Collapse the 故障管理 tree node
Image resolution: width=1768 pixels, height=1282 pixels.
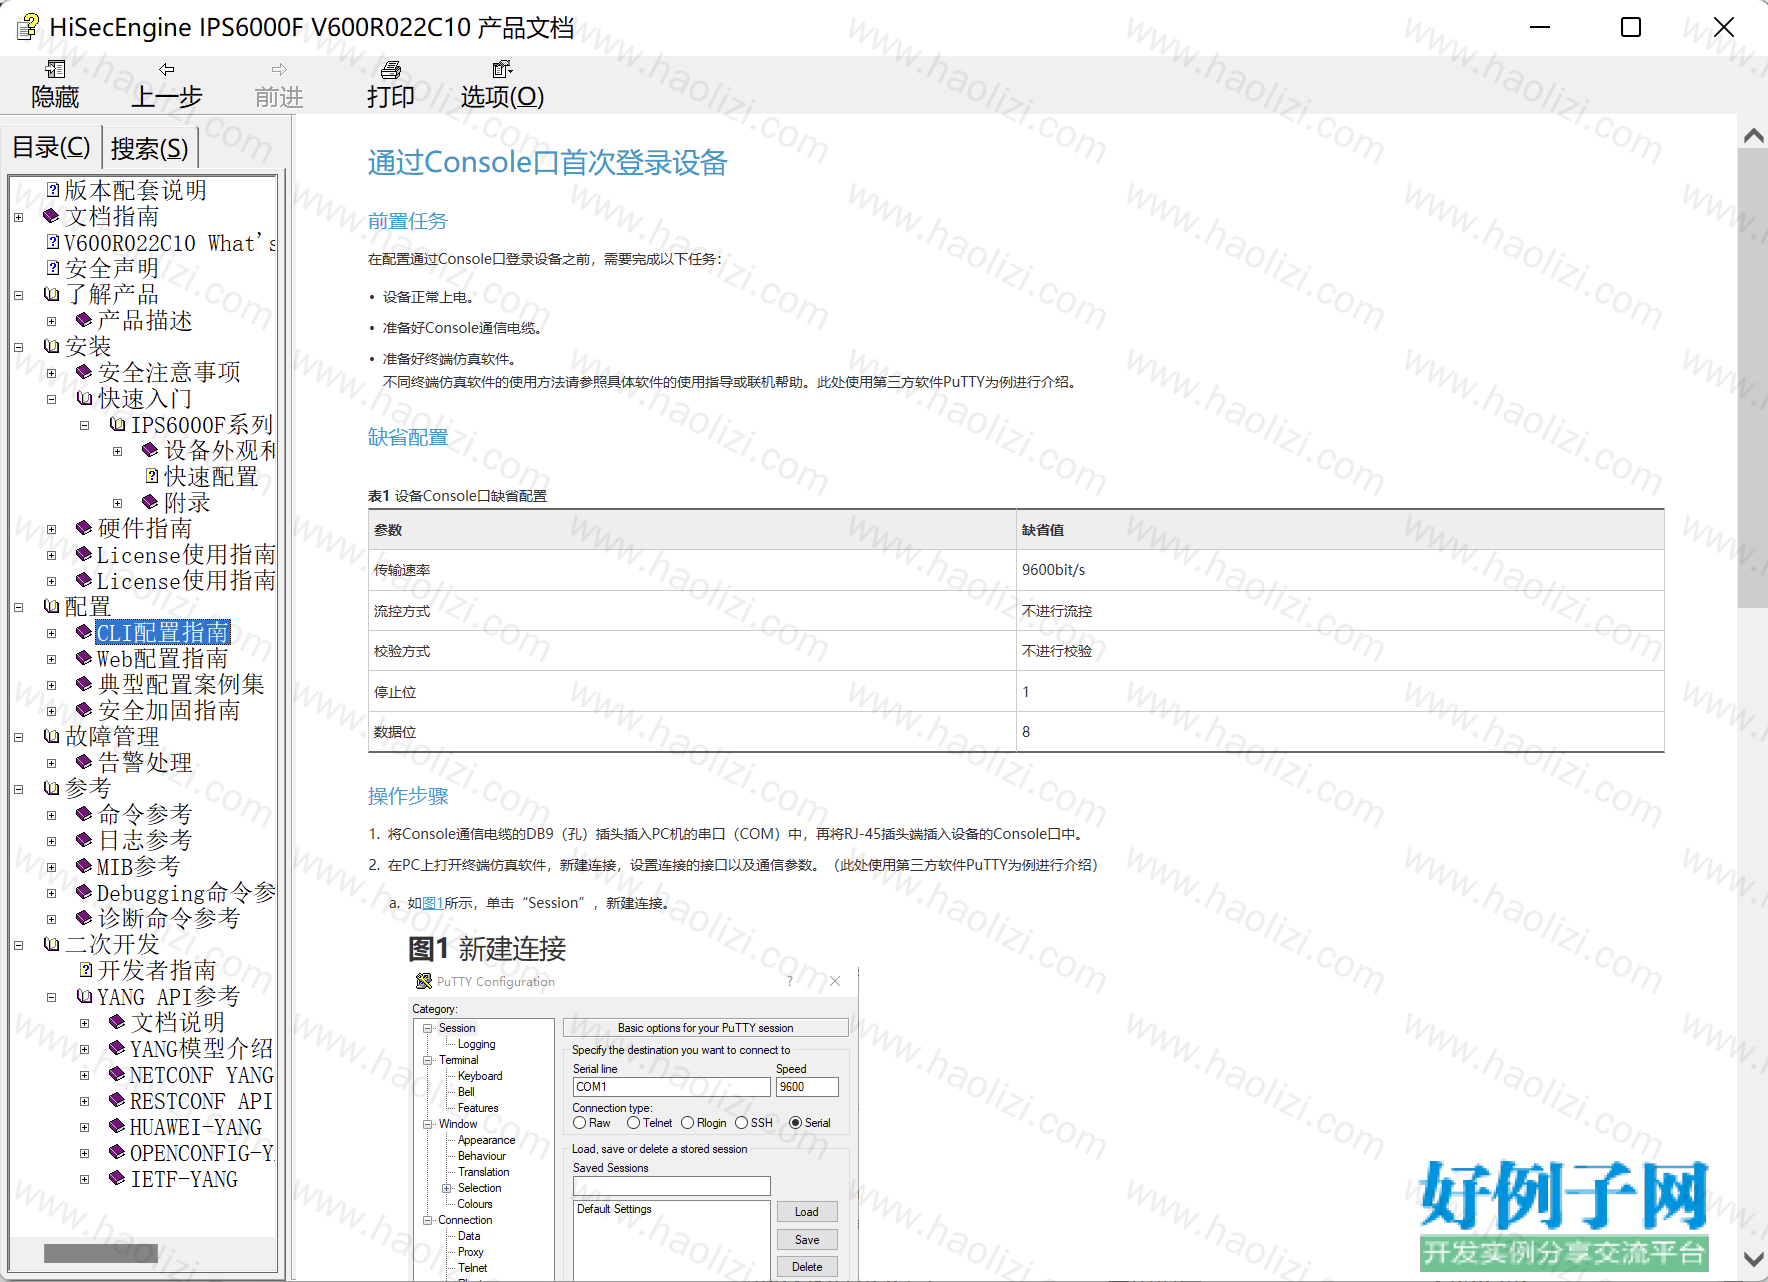[x=18, y=737]
